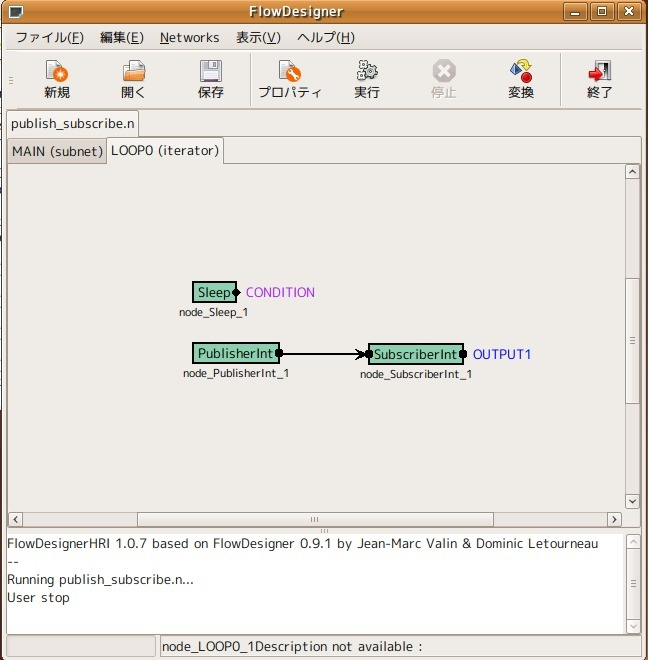Select the LOOP0 (iterator) tab

165,150
